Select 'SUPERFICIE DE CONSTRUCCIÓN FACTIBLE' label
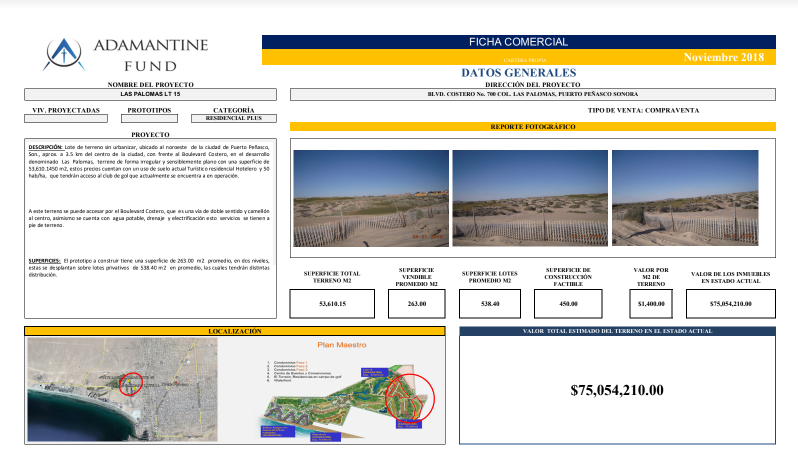 click(x=568, y=277)
